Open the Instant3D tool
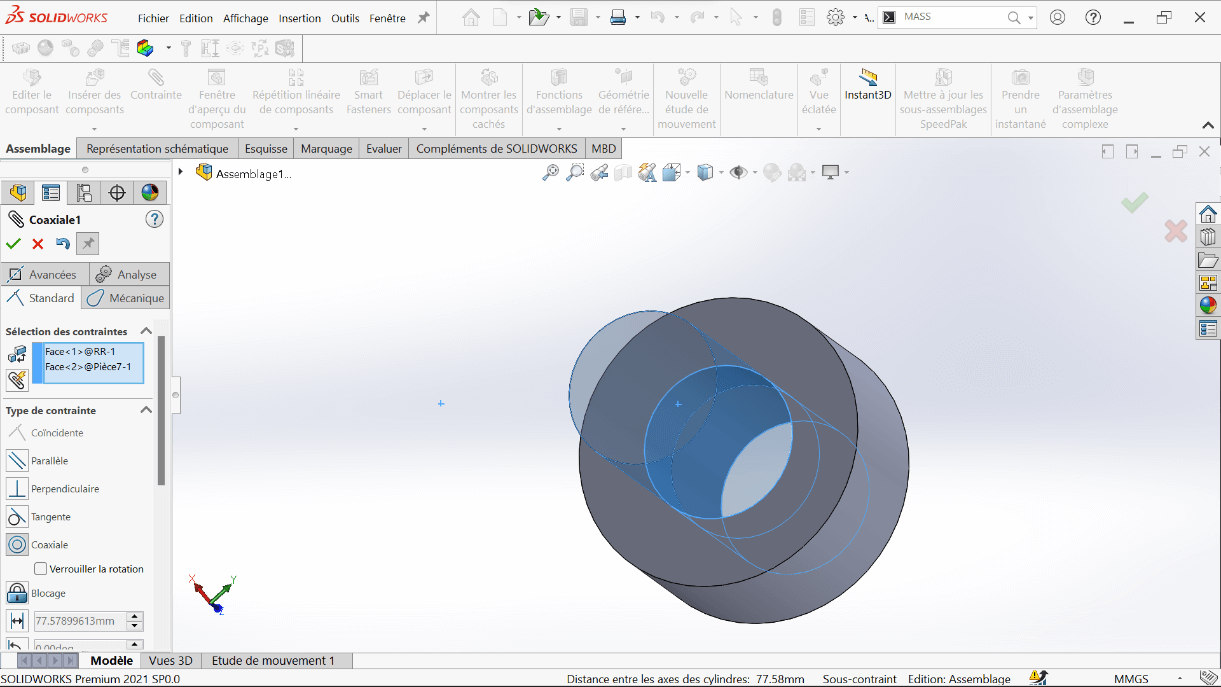Image resolution: width=1221 pixels, height=687 pixels. click(x=867, y=86)
